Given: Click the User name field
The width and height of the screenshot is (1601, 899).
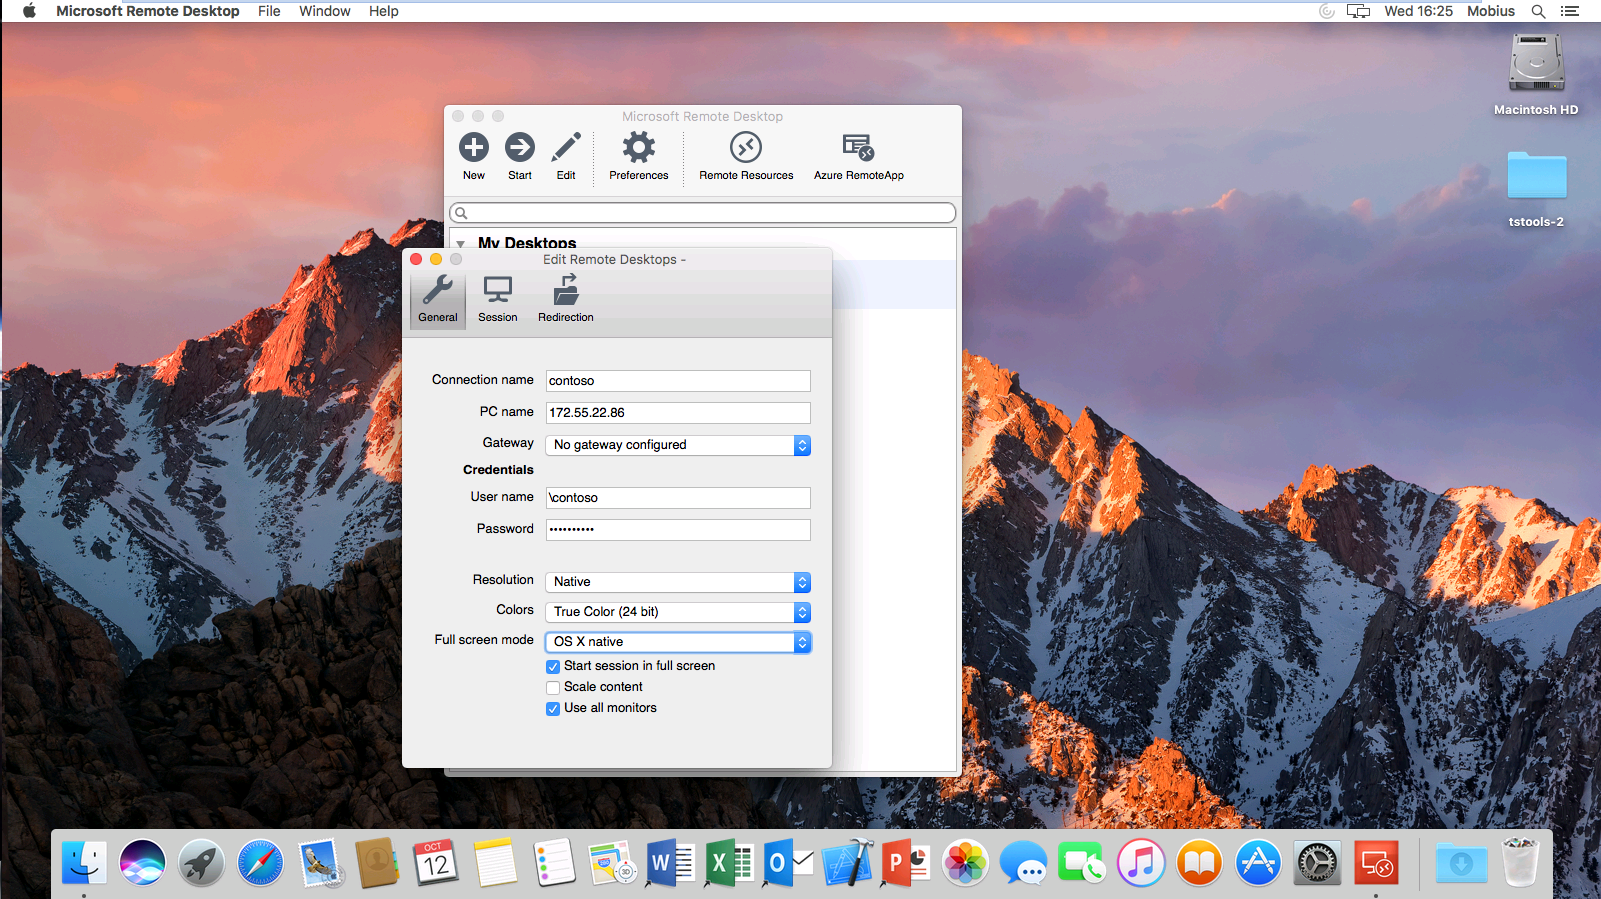Looking at the screenshot, I should tap(678, 498).
